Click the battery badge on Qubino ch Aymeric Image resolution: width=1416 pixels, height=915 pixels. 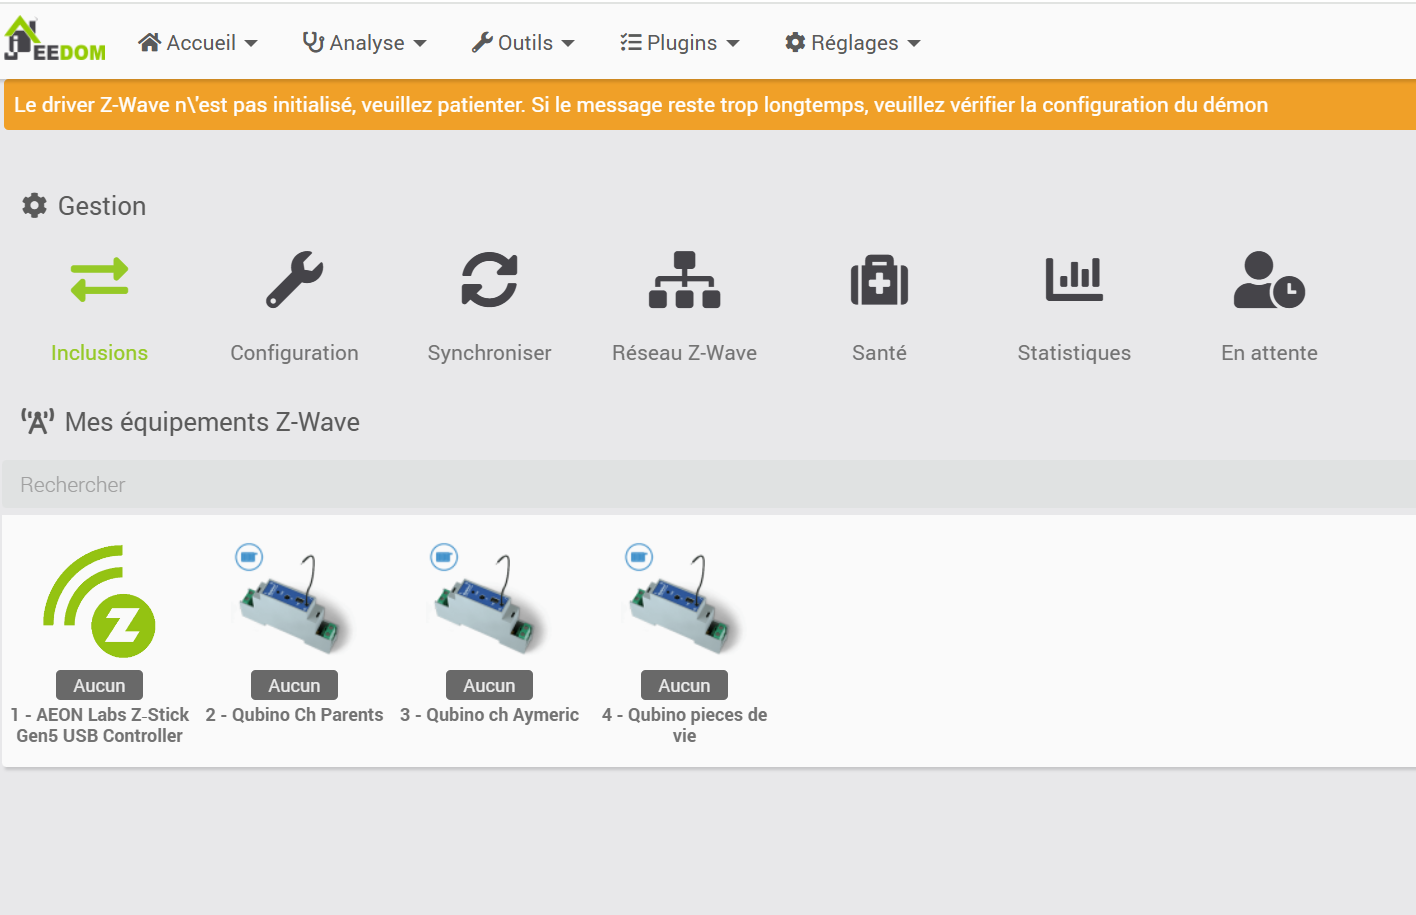click(444, 556)
